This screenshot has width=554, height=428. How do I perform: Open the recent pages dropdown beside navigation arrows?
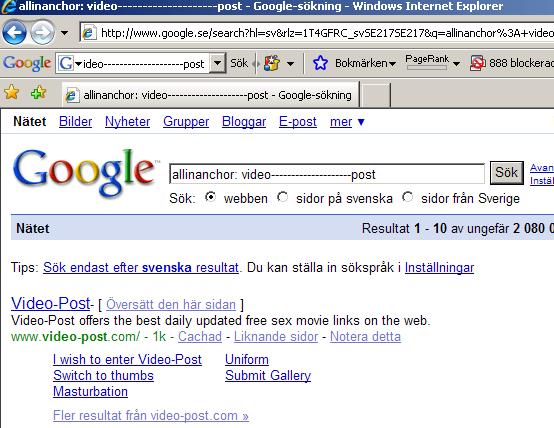tap(64, 33)
